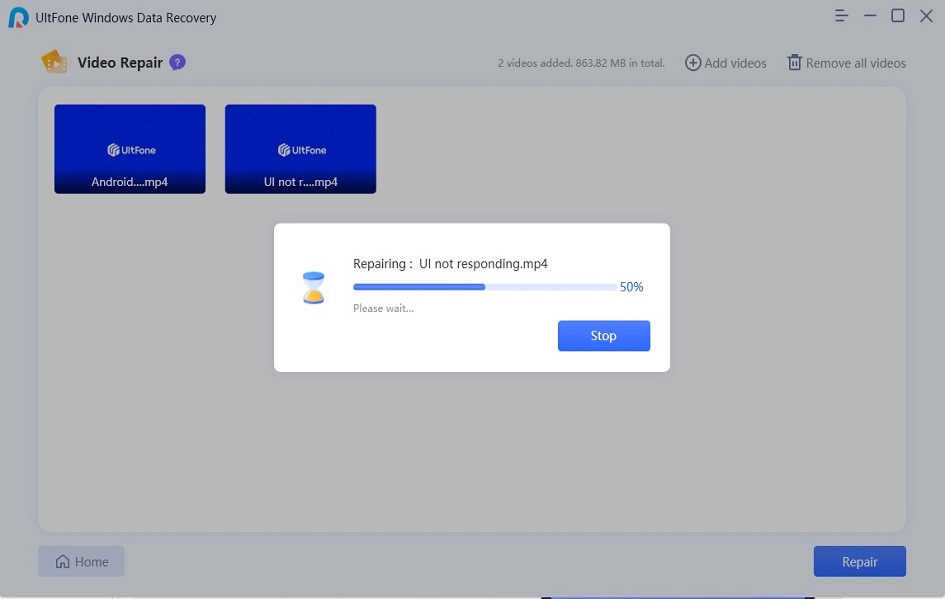Click the 'Repairing : UI not responding.mp4' text
The height and width of the screenshot is (599, 945).
coord(450,264)
